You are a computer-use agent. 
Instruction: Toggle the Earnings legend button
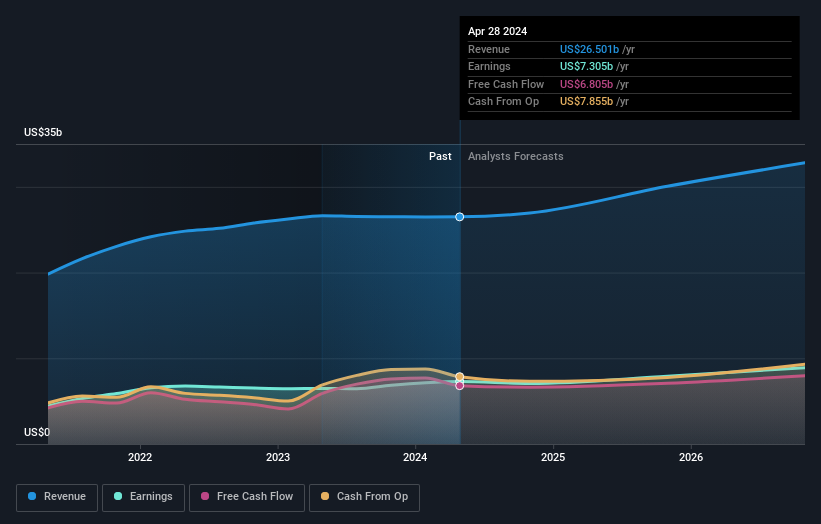click(143, 497)
